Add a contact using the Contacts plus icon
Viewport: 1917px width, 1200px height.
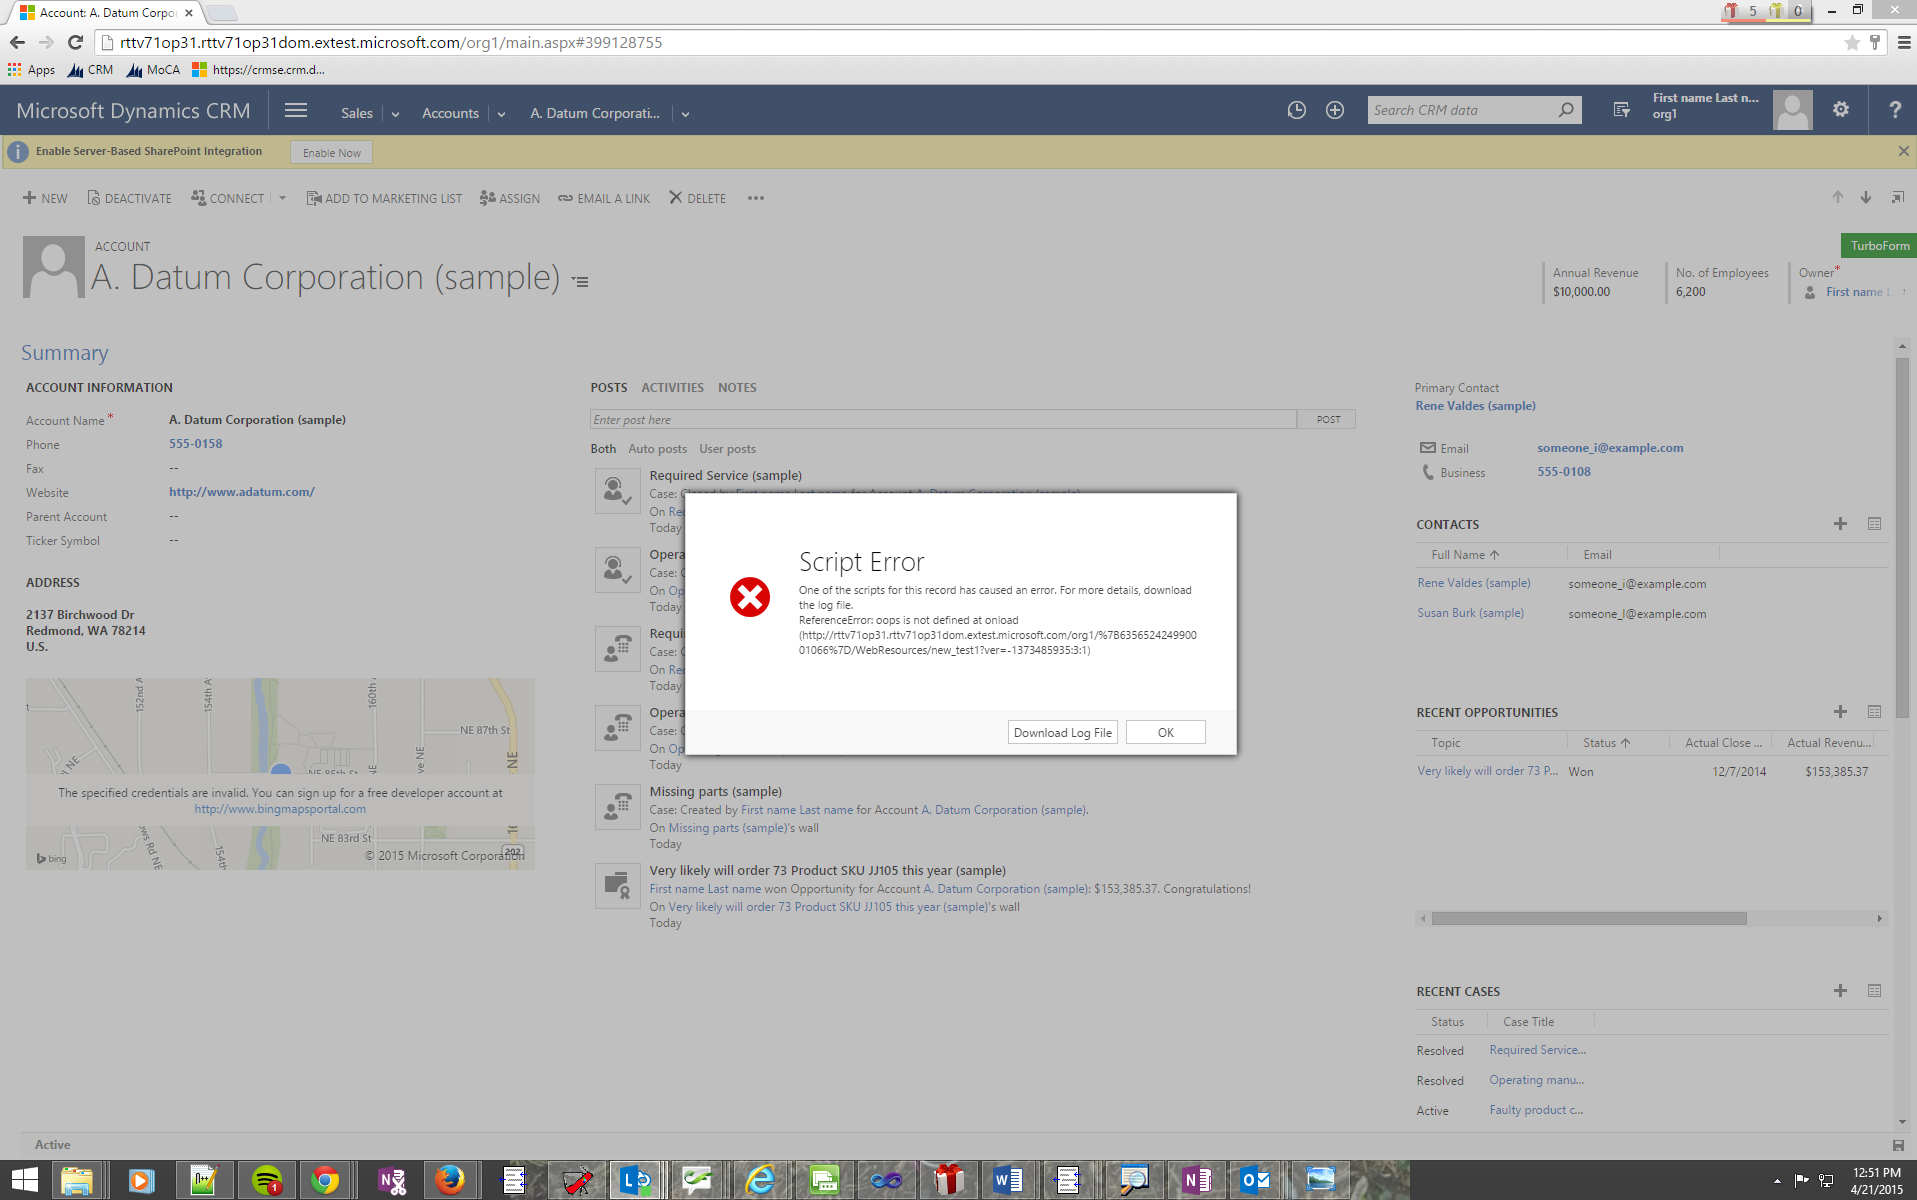[x=1840, y=523]
